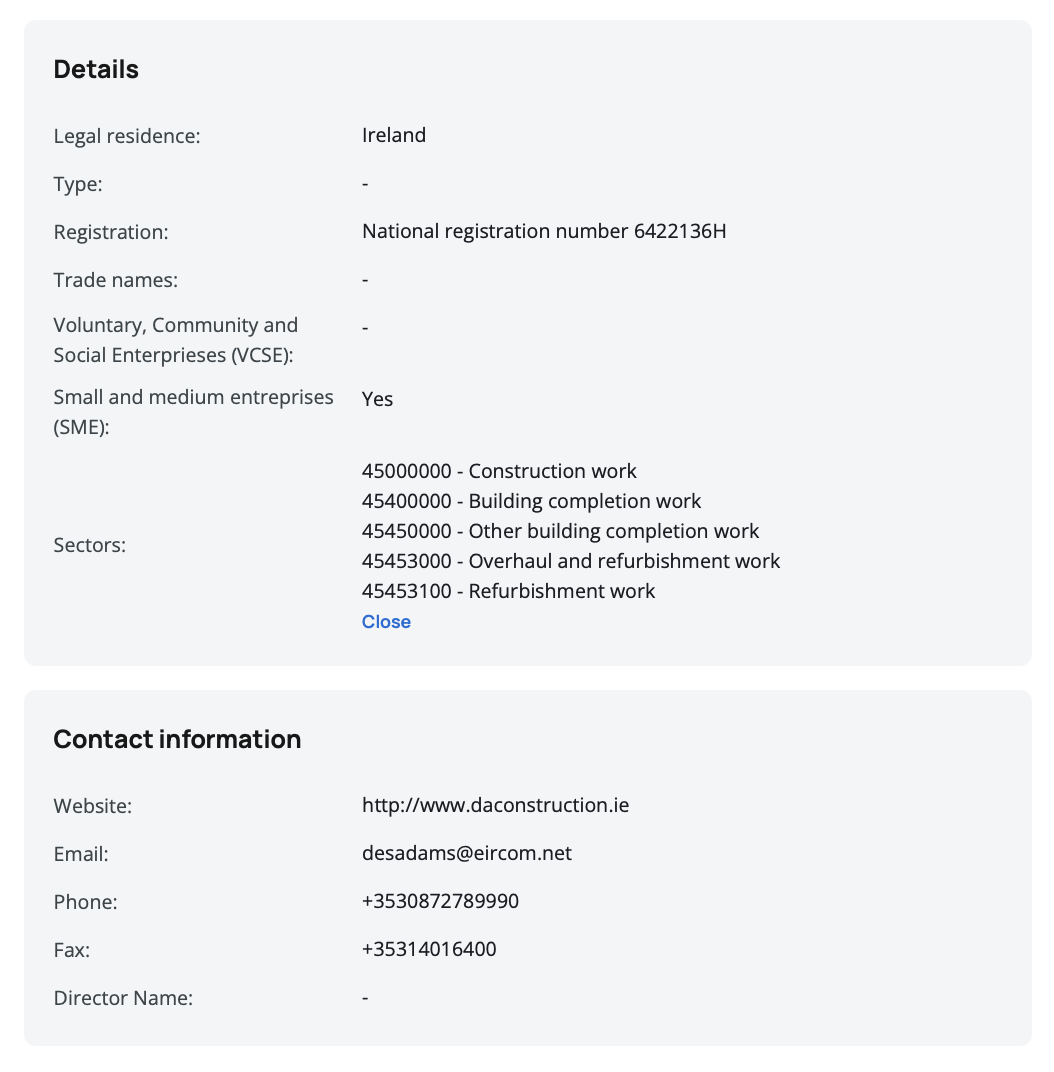Select sector 45450000 - Other building completion work

pyautogui.click(x=560, y=531)
